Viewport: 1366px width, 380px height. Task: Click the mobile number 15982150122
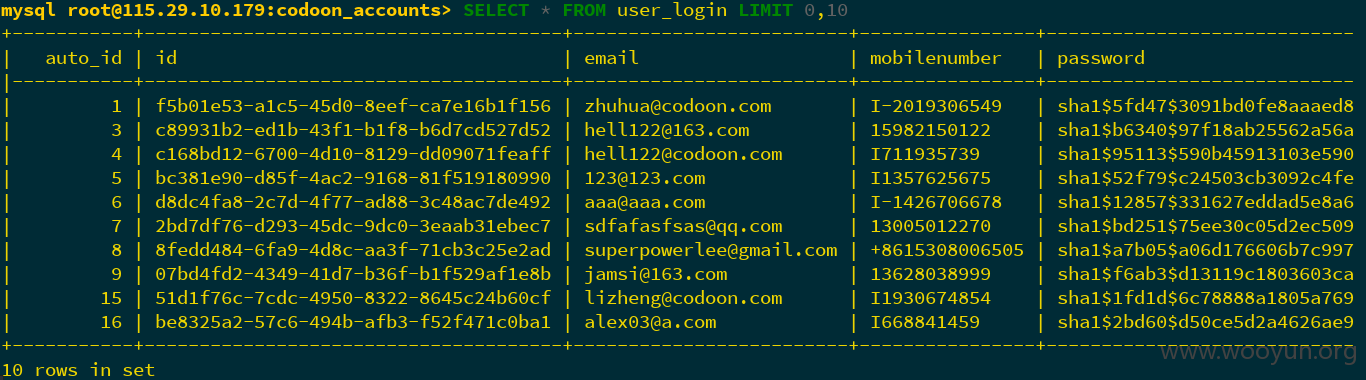(x=930, y=130)
